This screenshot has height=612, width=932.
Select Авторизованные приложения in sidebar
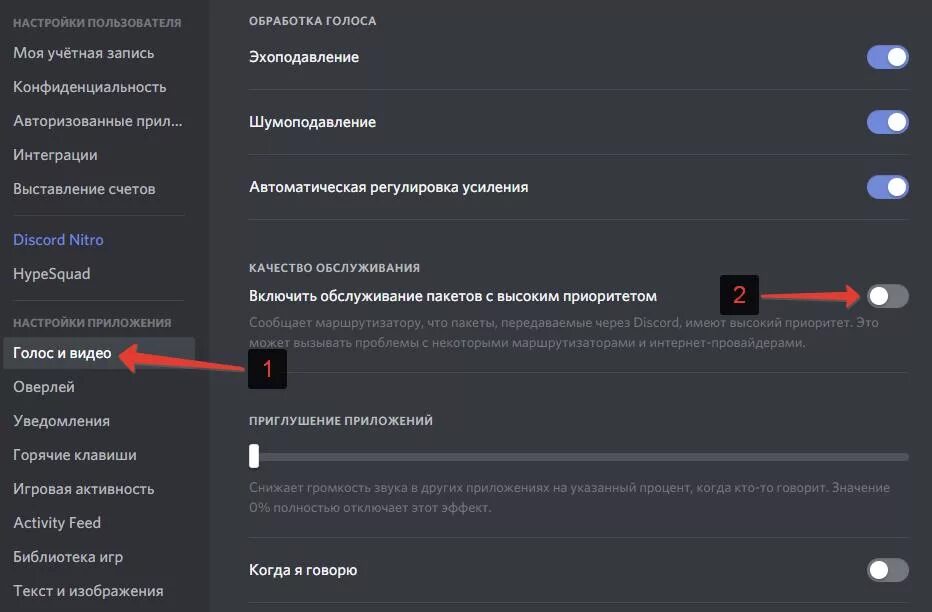98,121
